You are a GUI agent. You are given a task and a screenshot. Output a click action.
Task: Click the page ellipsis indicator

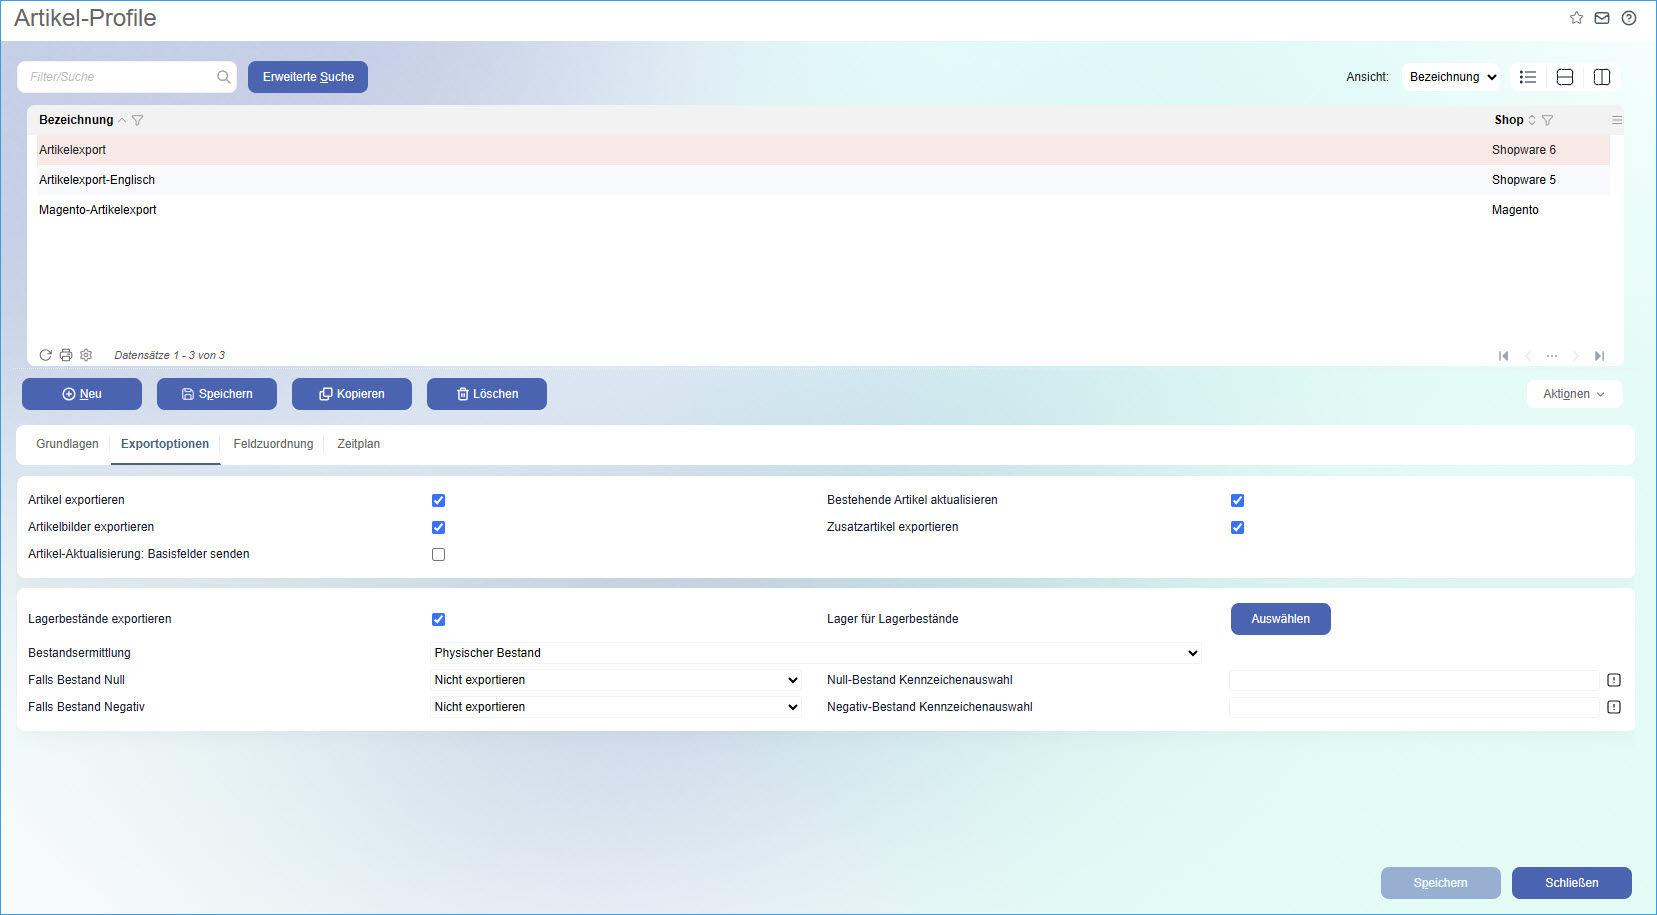(x=1552, y=356)
